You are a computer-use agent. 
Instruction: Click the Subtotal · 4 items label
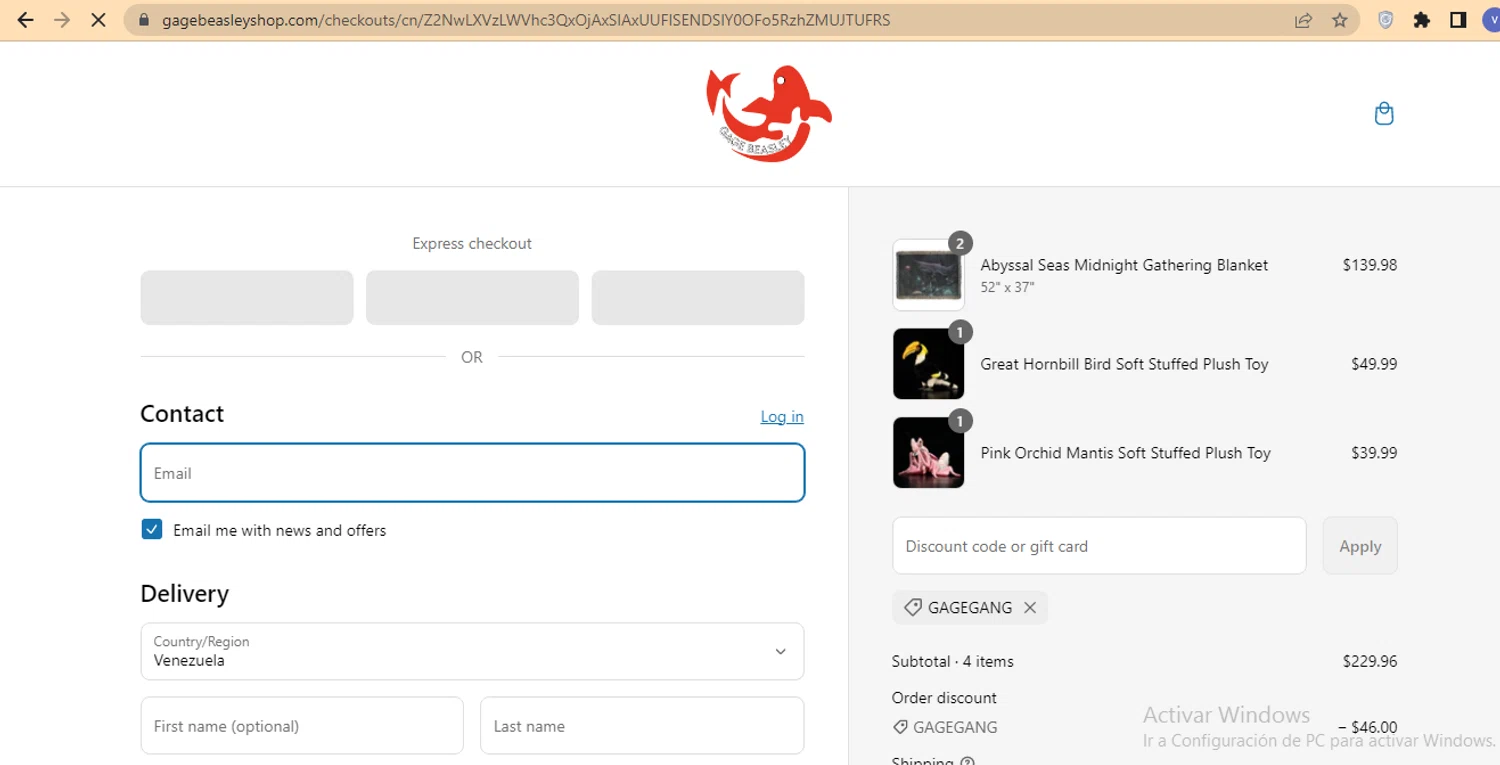click(x=952, y=661)
